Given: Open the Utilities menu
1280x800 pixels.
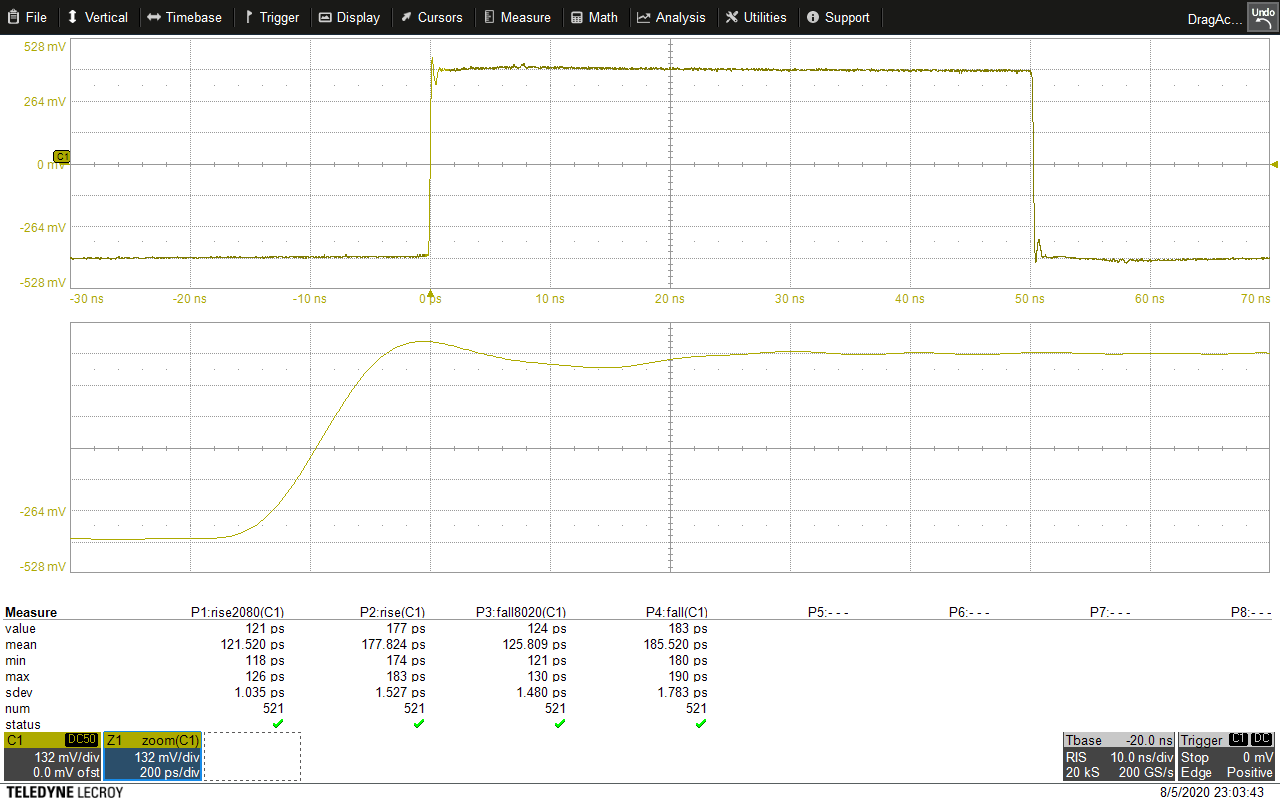Looking at the screenshot, I should (x=756, y=17).
